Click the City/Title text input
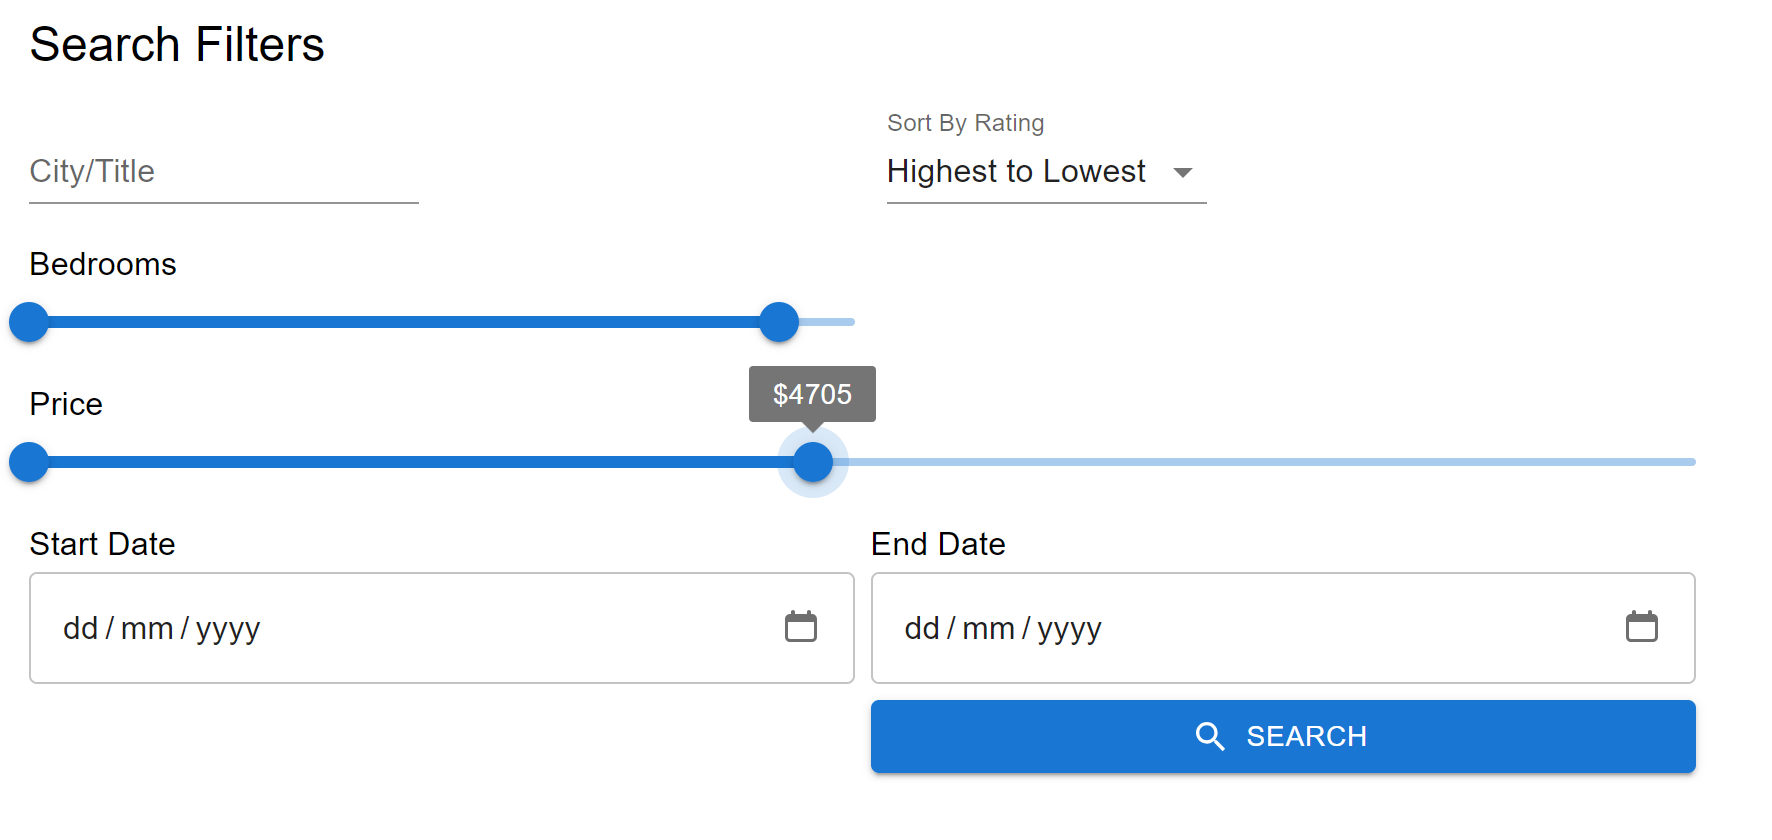This screenshot has height=840, width=1772. pyautogui.click(x=223, y=172)
